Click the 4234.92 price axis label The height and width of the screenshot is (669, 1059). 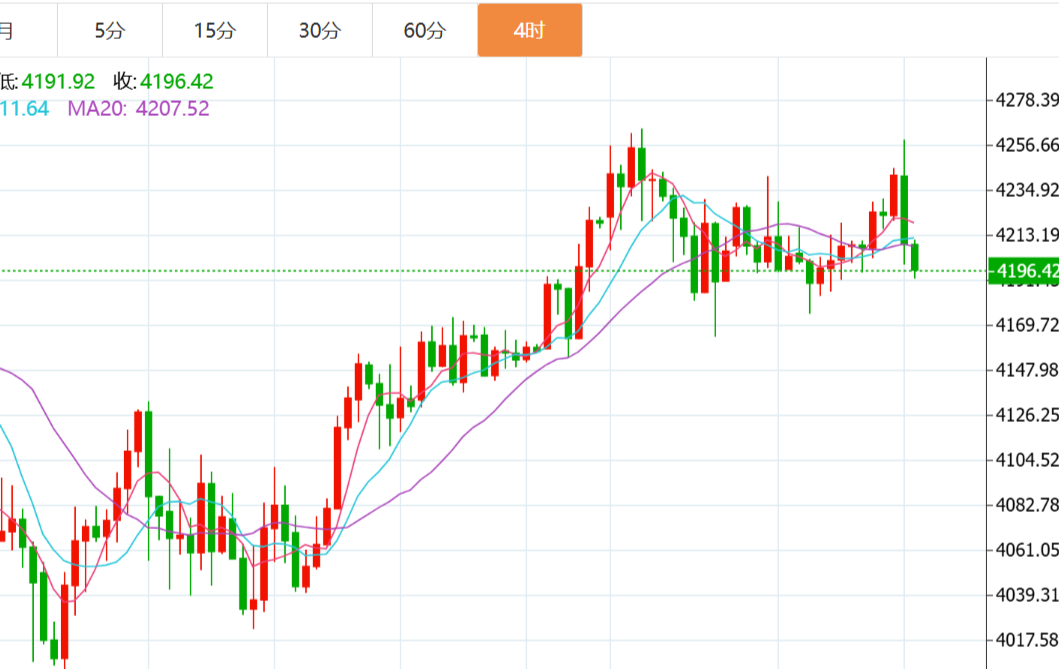click(x=1027, y=190)
